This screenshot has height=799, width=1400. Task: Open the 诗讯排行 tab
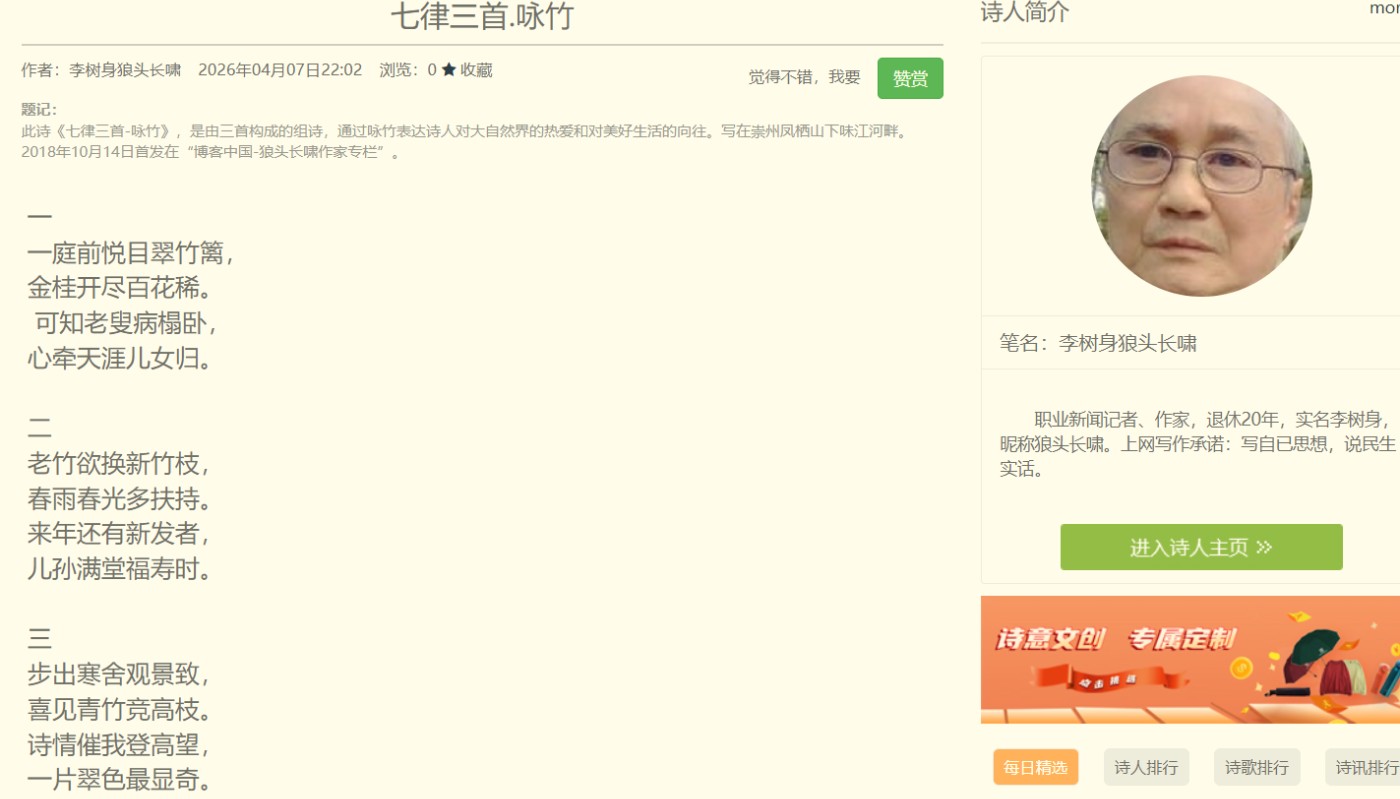(x=1365, y=767)
